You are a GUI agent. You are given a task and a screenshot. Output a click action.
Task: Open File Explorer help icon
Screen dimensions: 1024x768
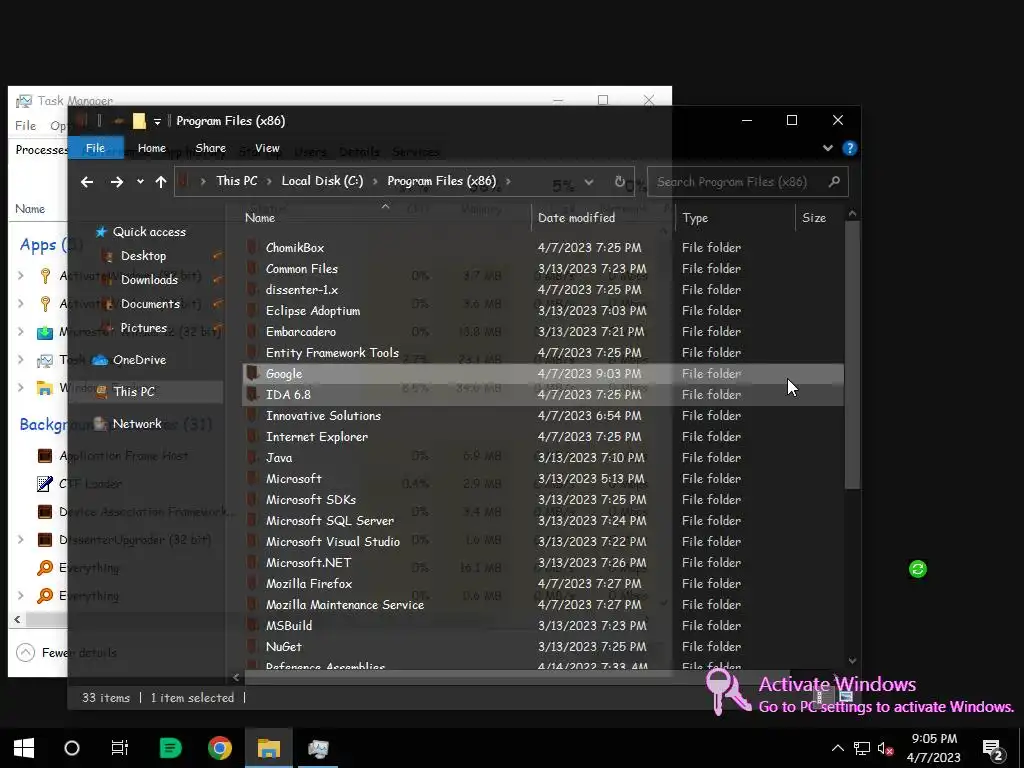850,148
